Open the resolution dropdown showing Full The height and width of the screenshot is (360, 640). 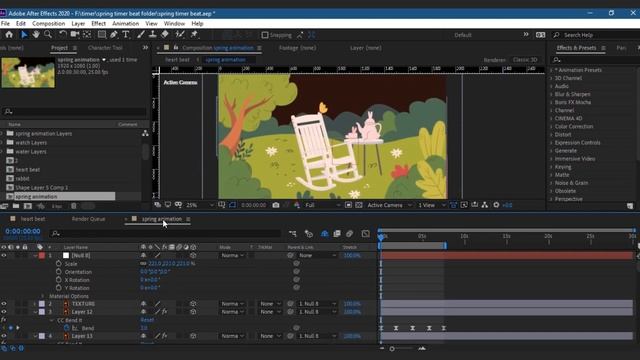(322, 205)
